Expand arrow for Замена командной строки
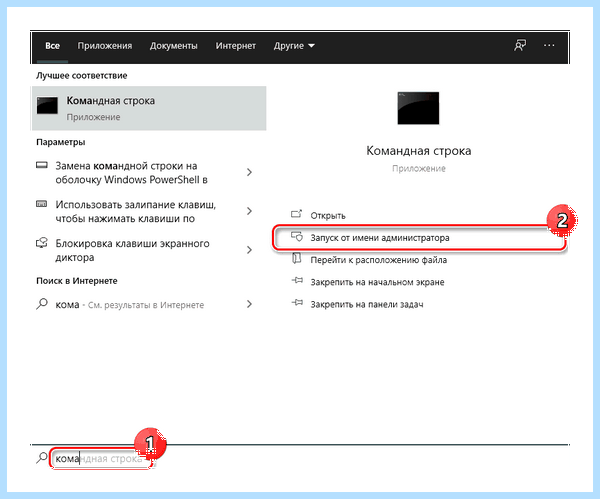Screen dimensions: 600x499 249,172
